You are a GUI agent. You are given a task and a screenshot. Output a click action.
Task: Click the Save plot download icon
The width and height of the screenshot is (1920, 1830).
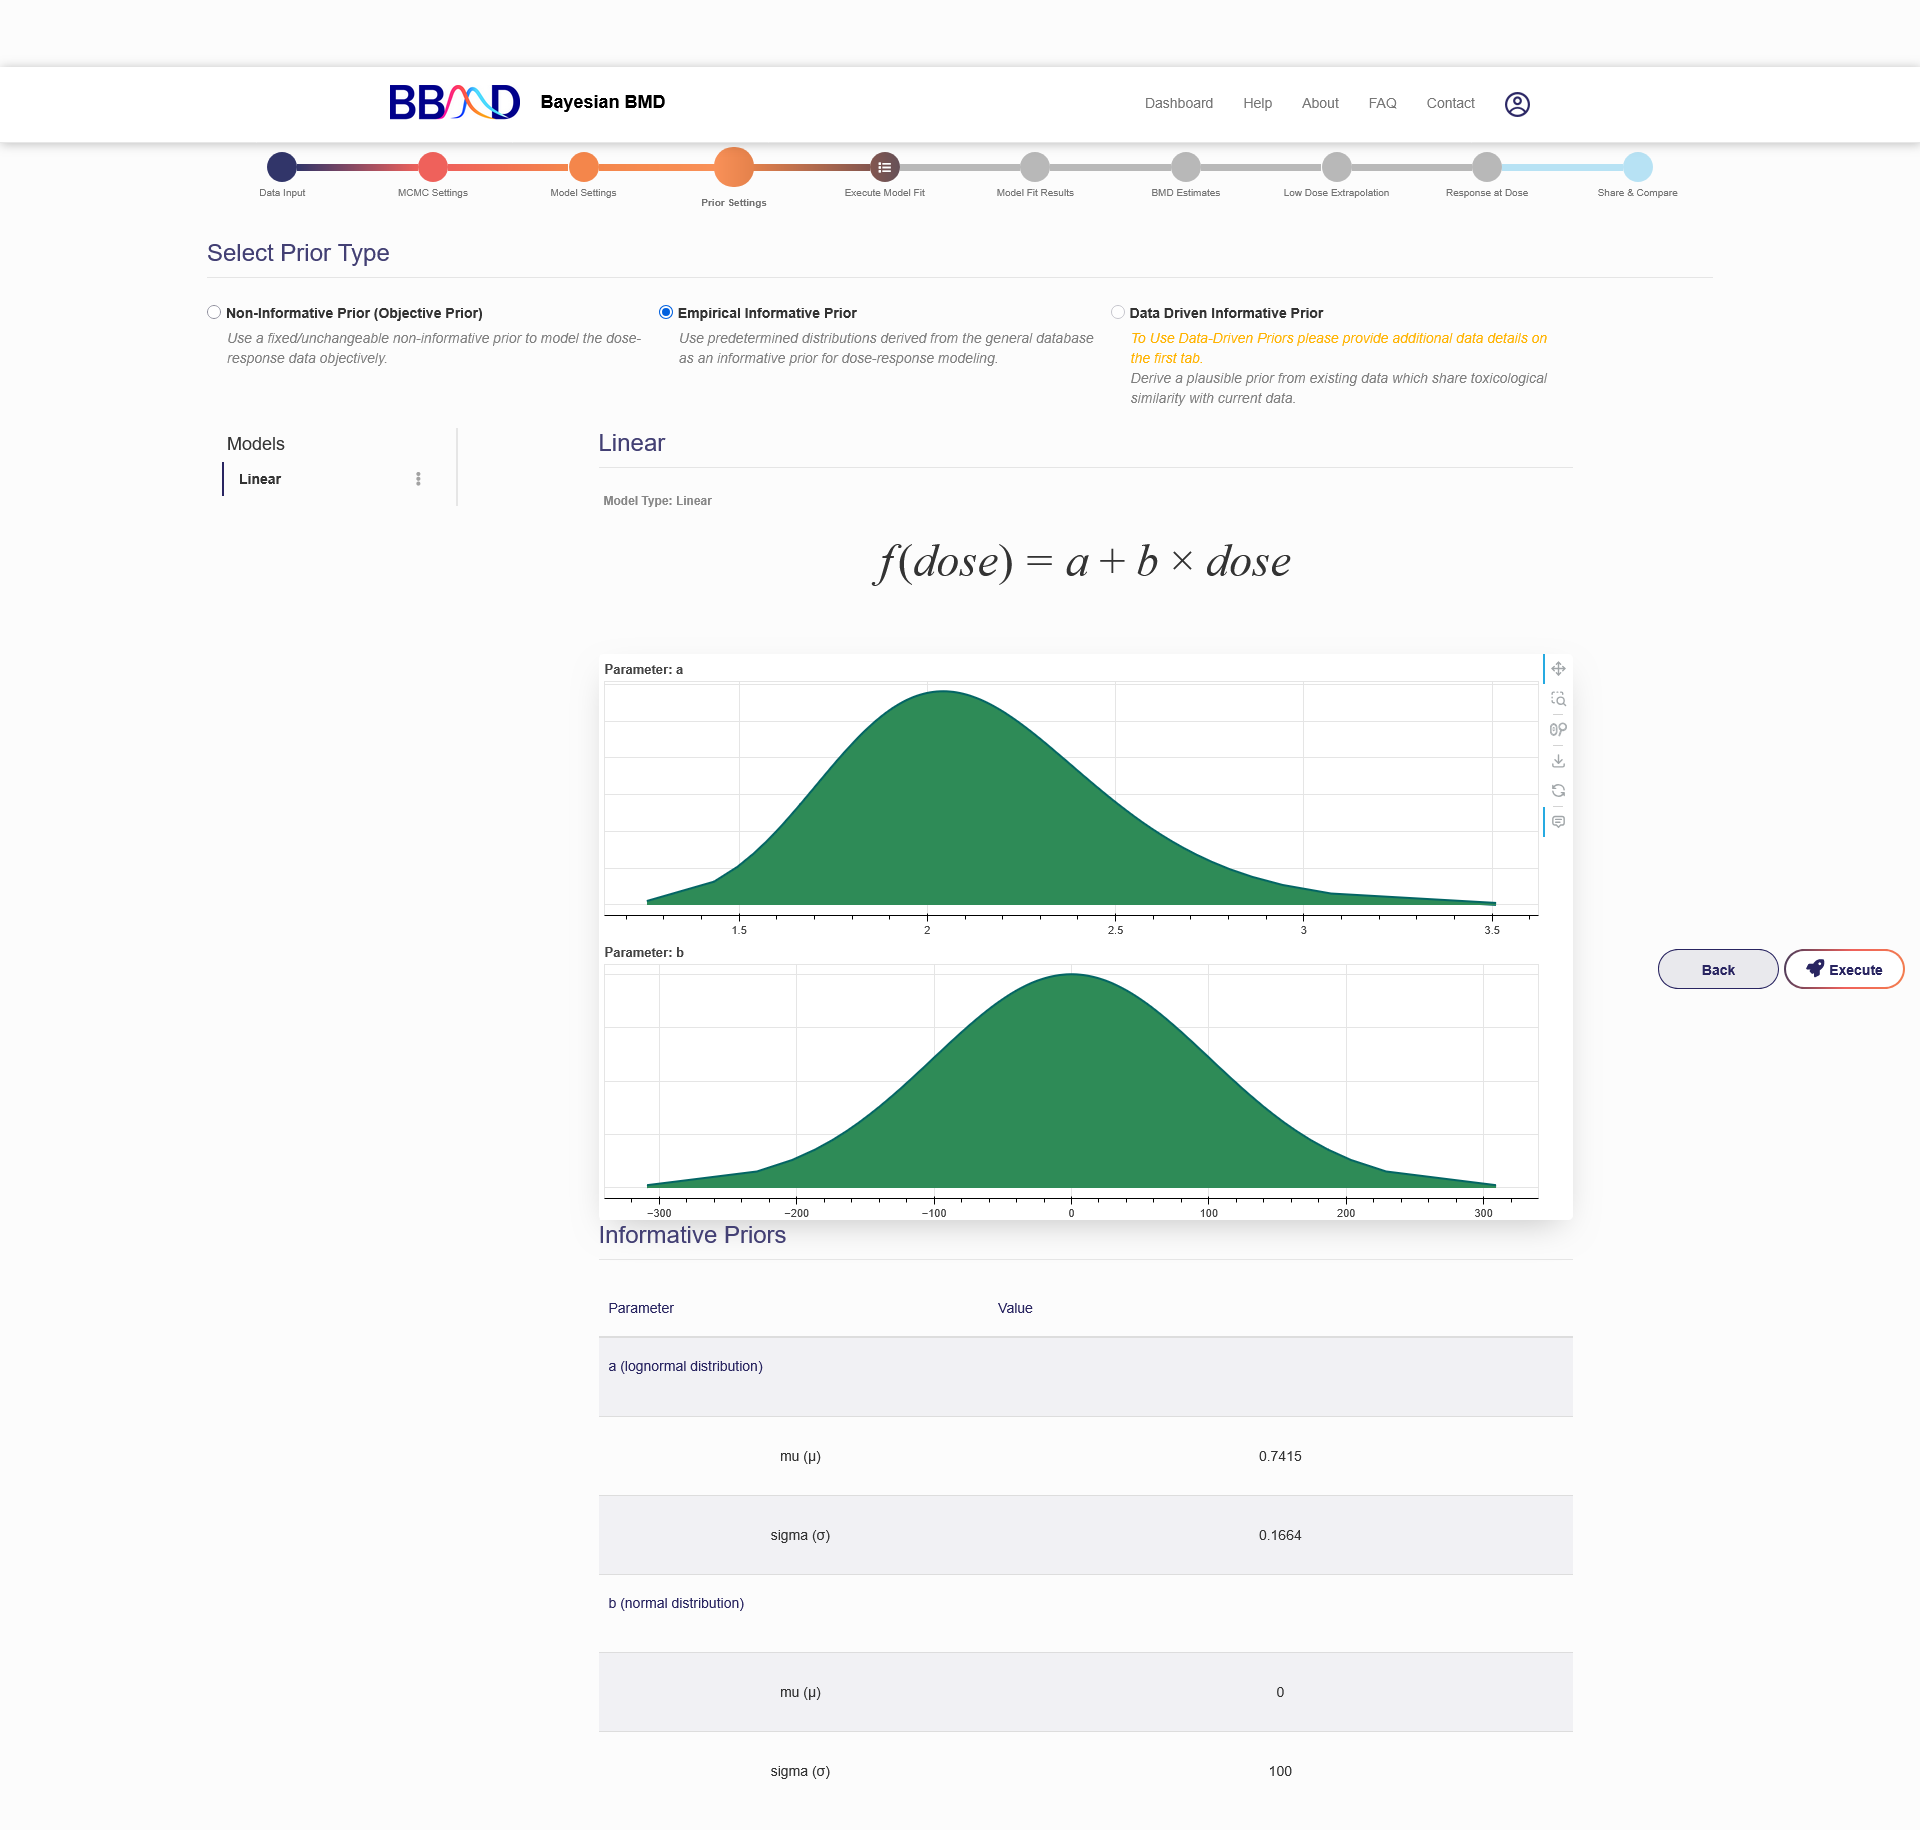[1558, 761]
